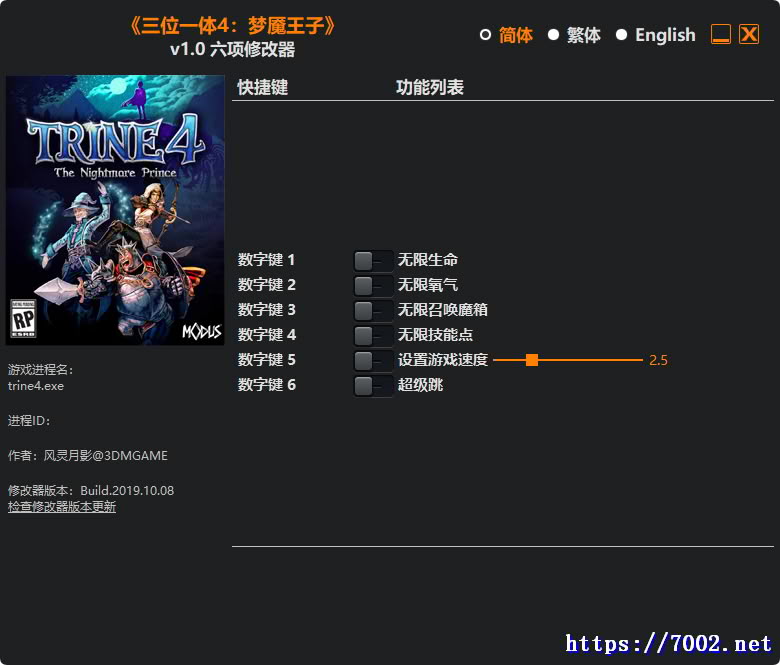
Task: Click the 无限生命 feature label
Action: (x=428, y=260)
